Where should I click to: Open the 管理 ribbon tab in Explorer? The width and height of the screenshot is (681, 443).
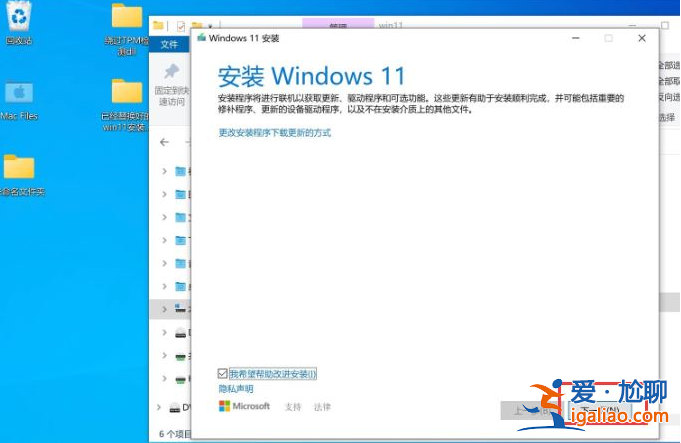(338, 24)
